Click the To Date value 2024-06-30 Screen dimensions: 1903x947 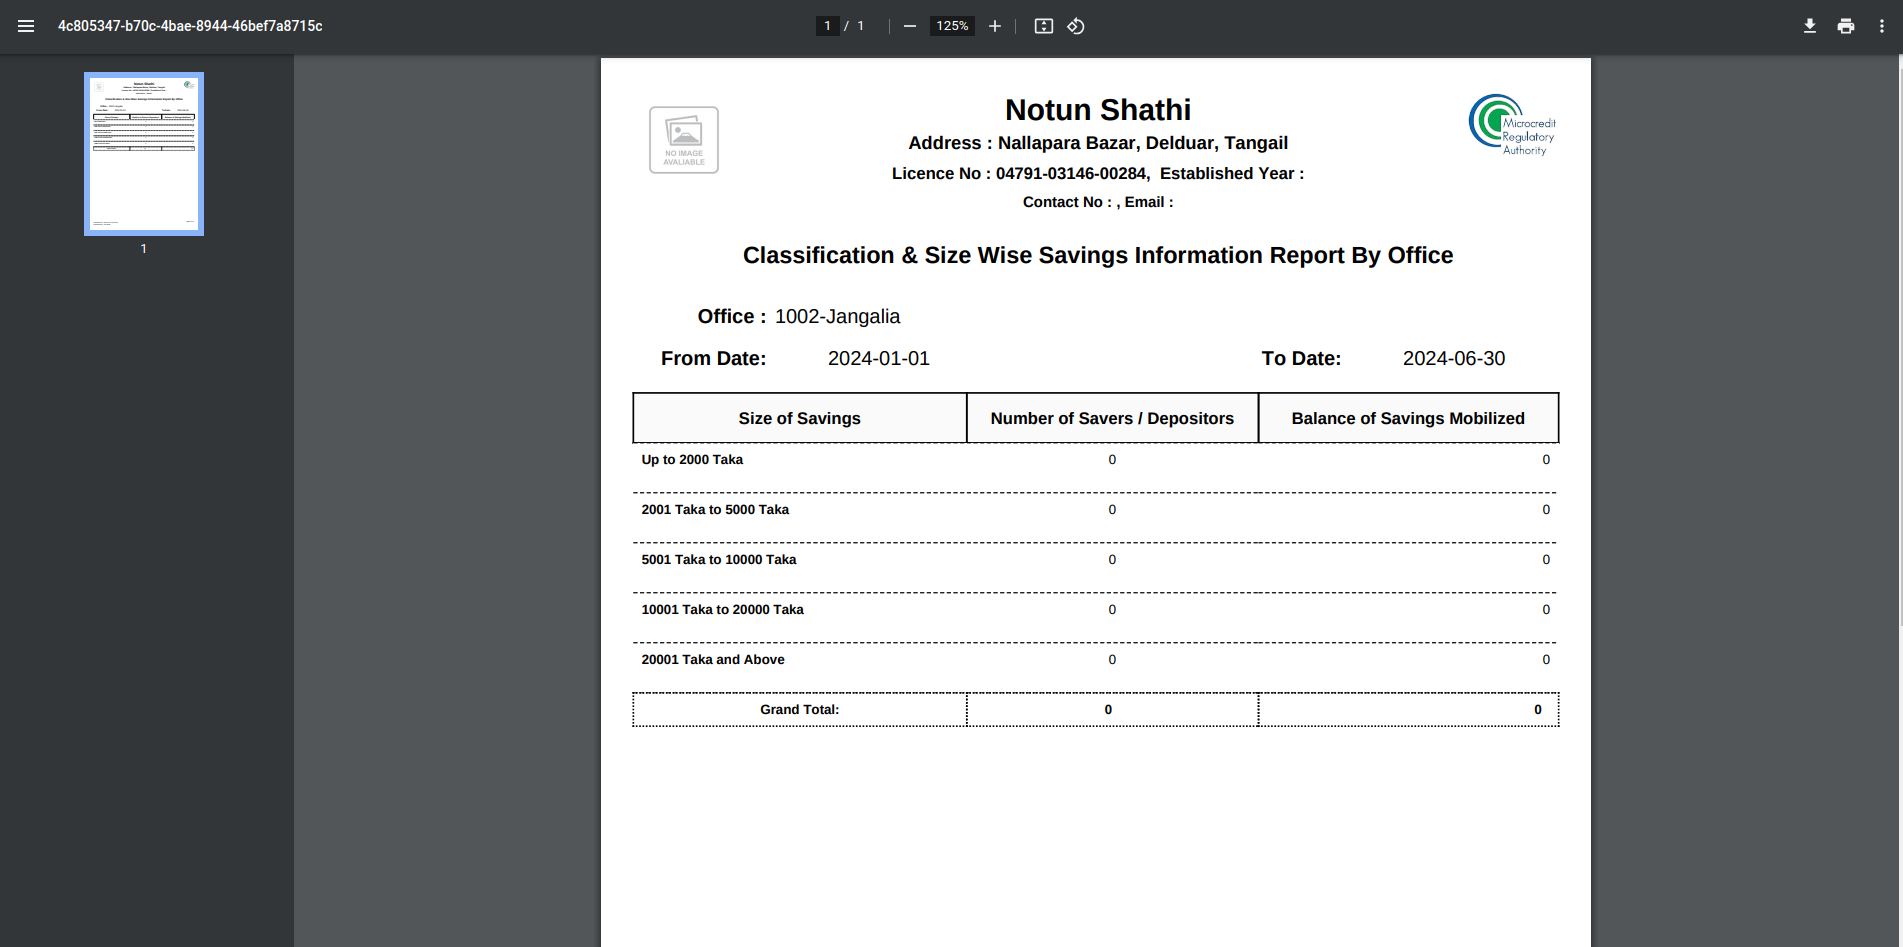coord(1453,358)
